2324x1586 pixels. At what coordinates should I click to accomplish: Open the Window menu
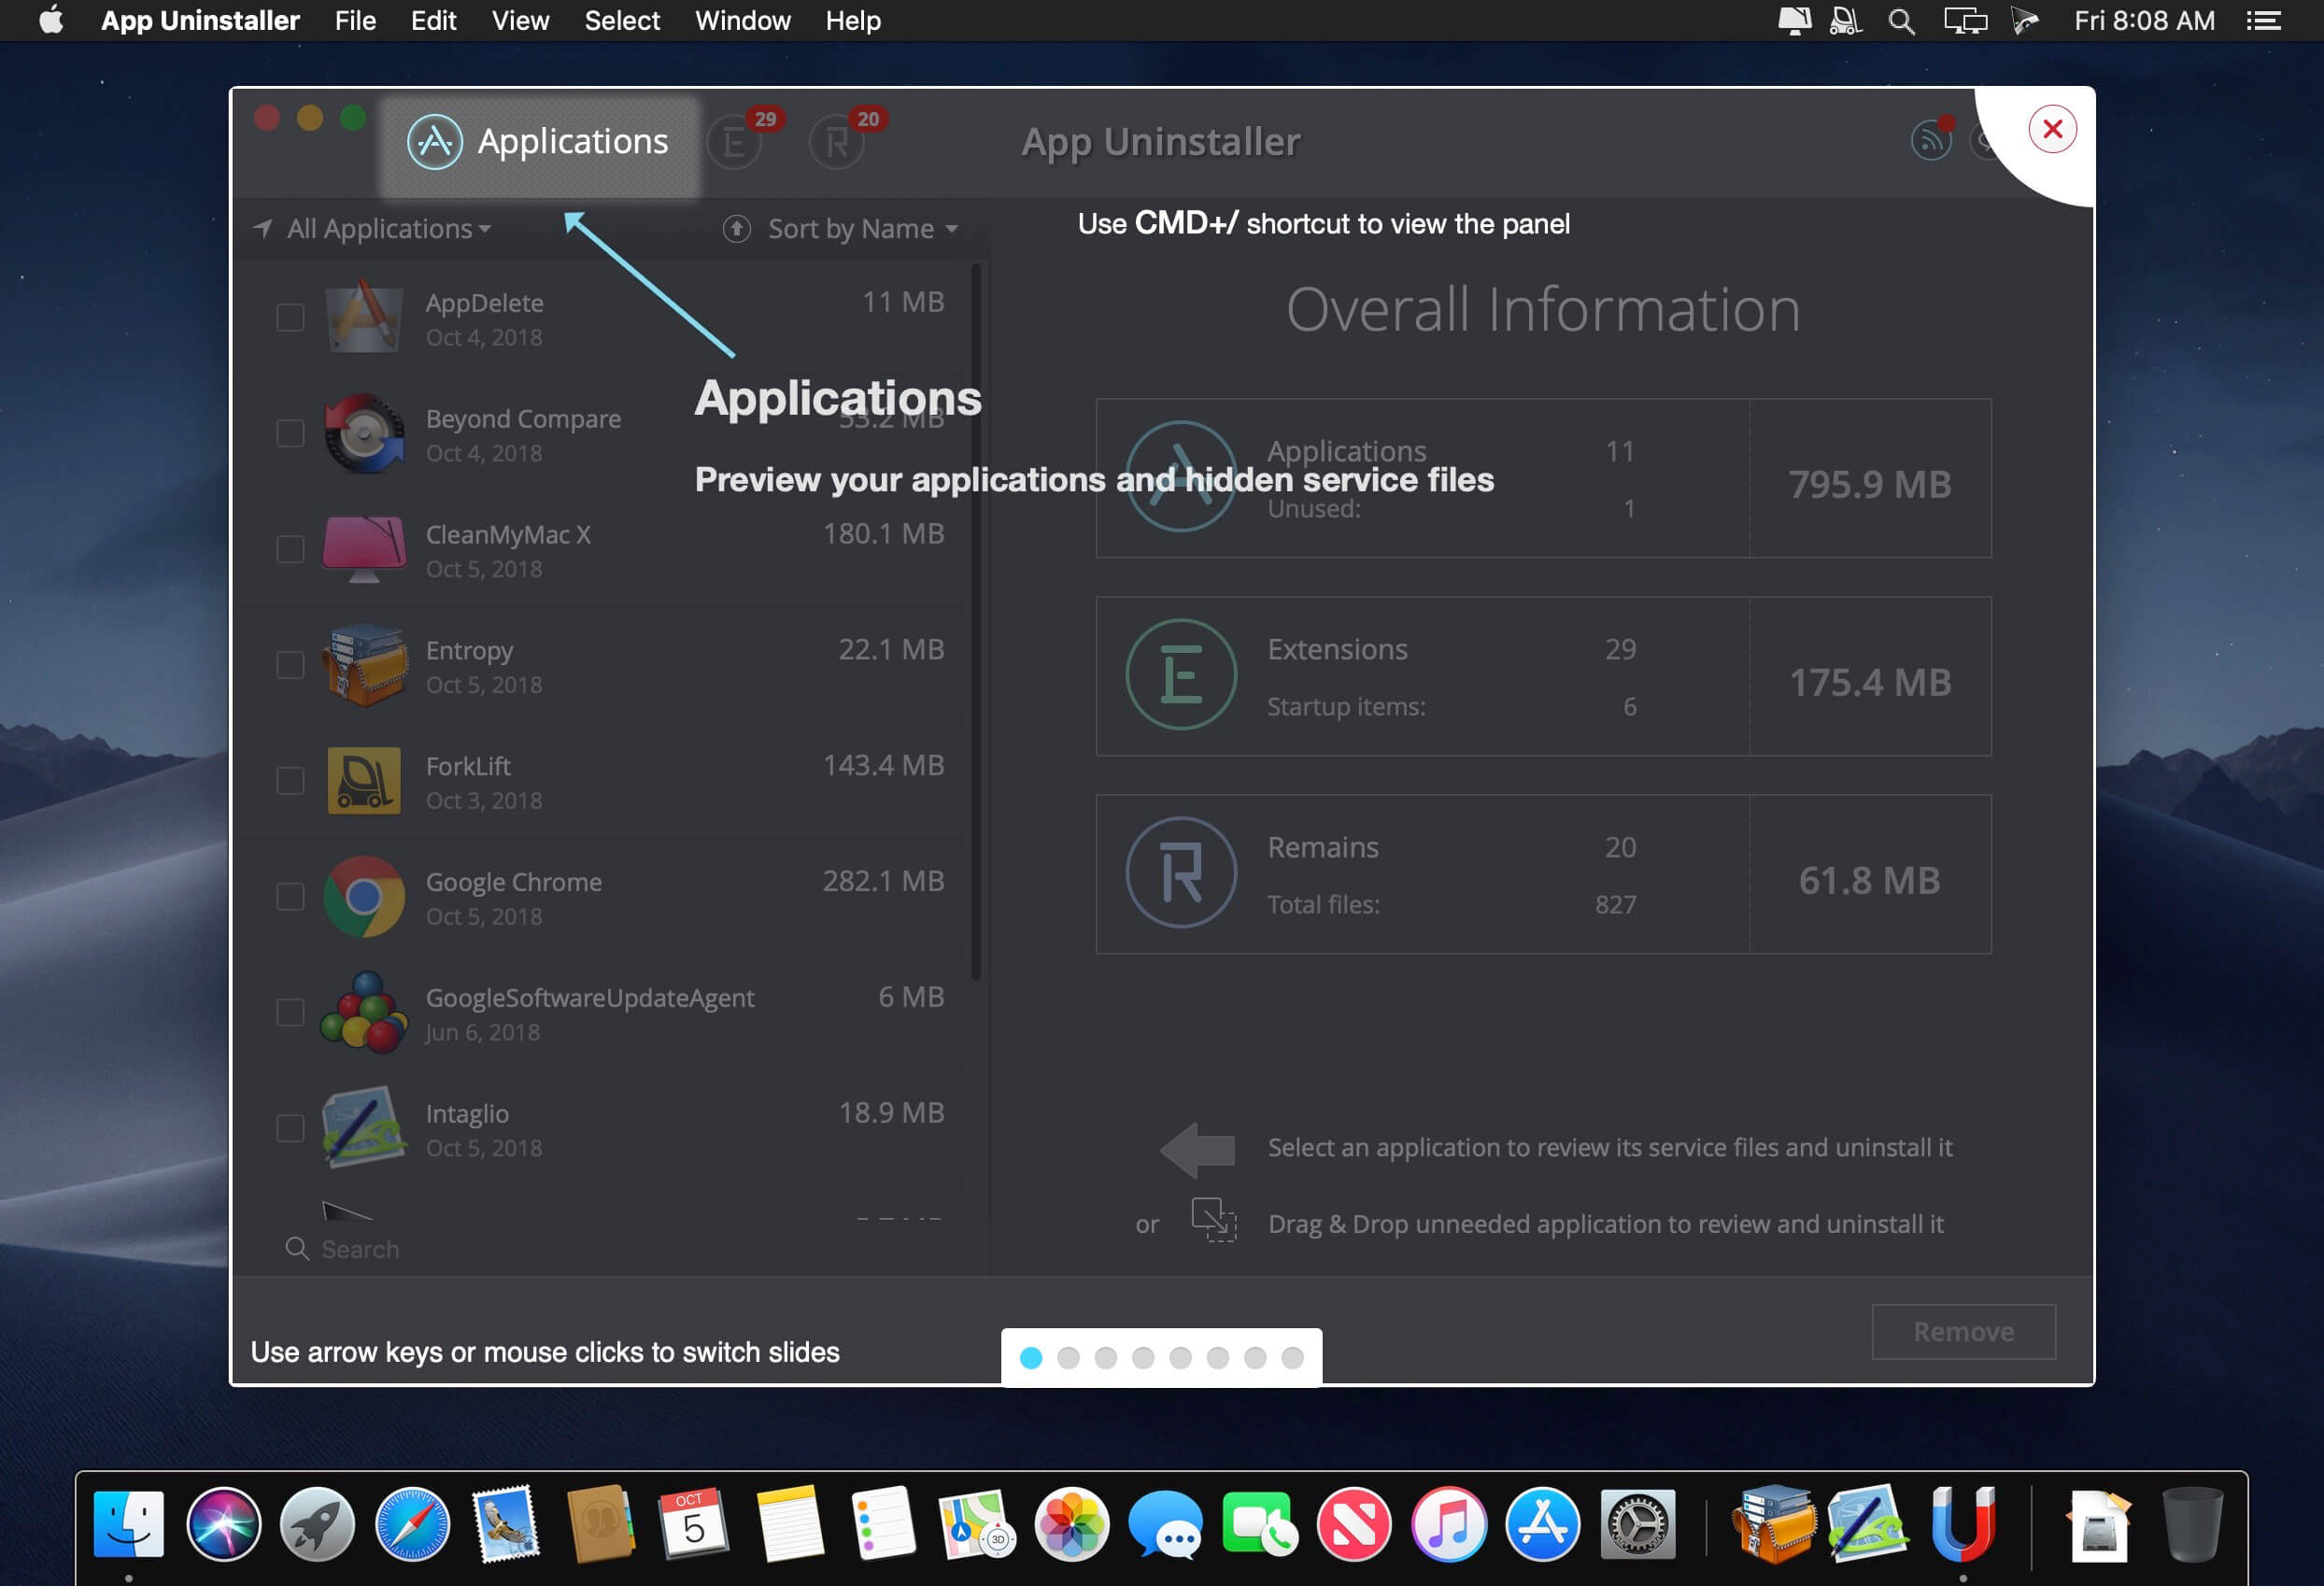point(743,21)
